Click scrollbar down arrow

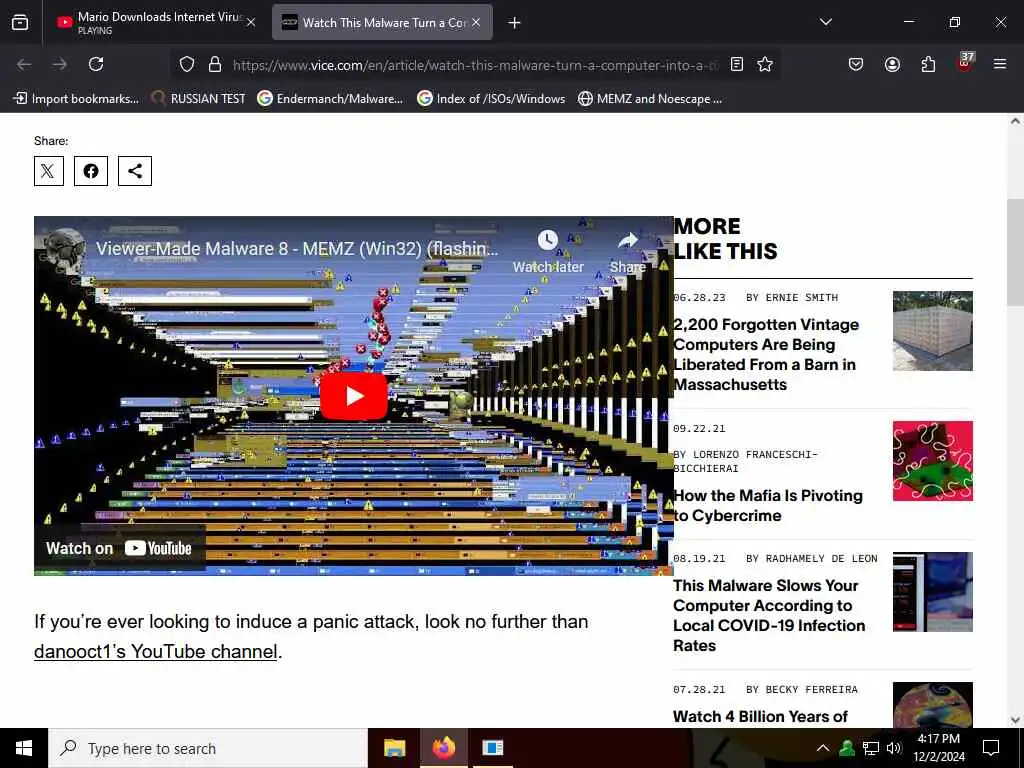pyautogui.click(x=1015, y=720)
